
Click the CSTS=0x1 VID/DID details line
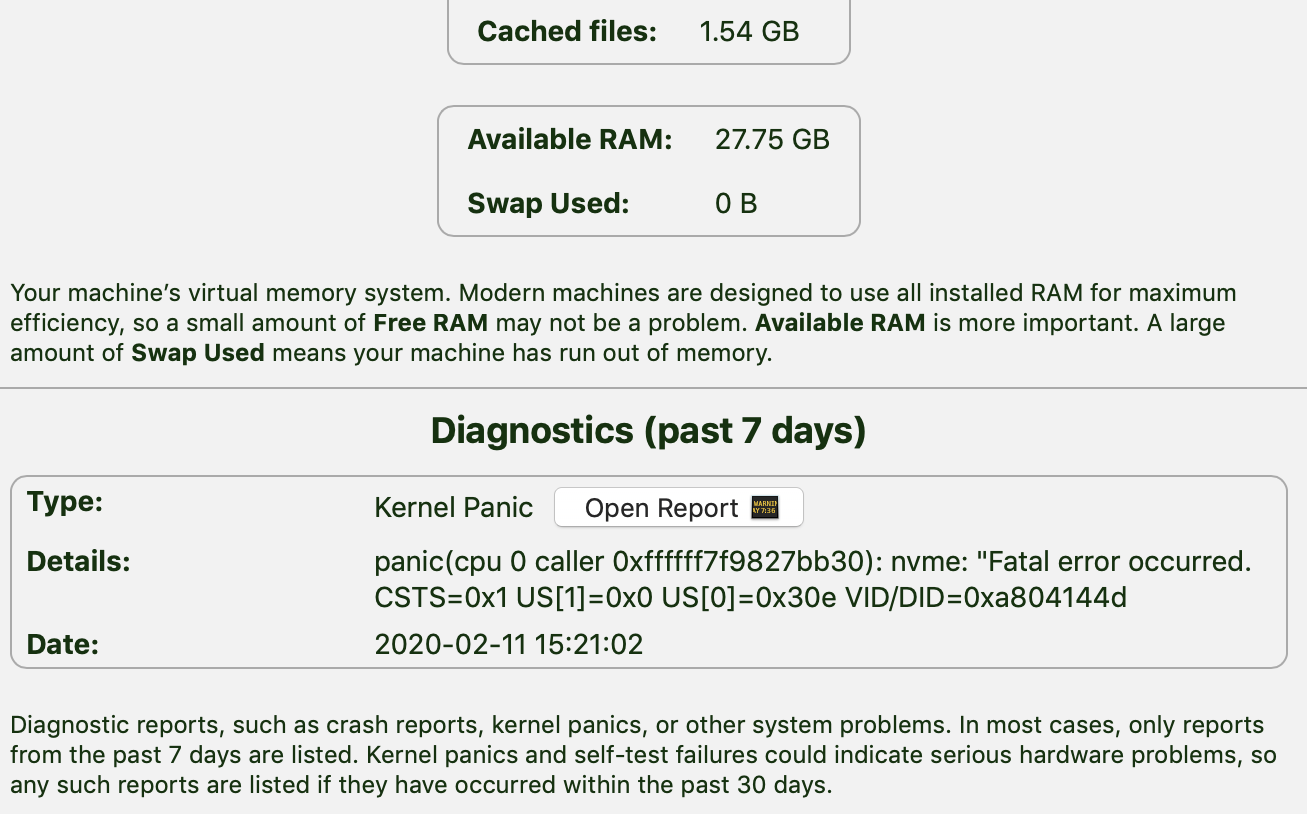coord(750,598)
